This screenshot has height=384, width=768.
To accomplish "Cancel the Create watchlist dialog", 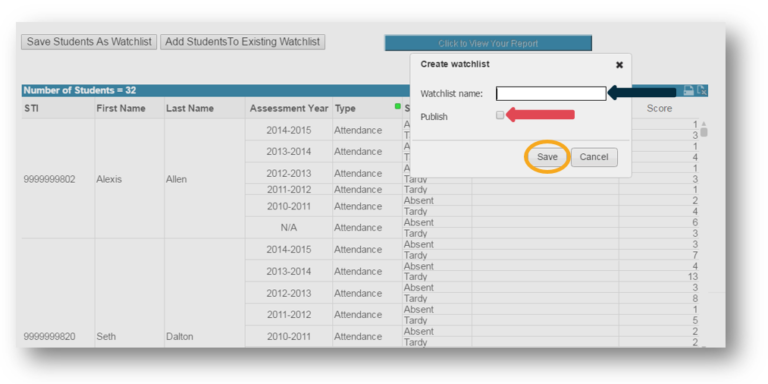I will (x=594, y=157).
